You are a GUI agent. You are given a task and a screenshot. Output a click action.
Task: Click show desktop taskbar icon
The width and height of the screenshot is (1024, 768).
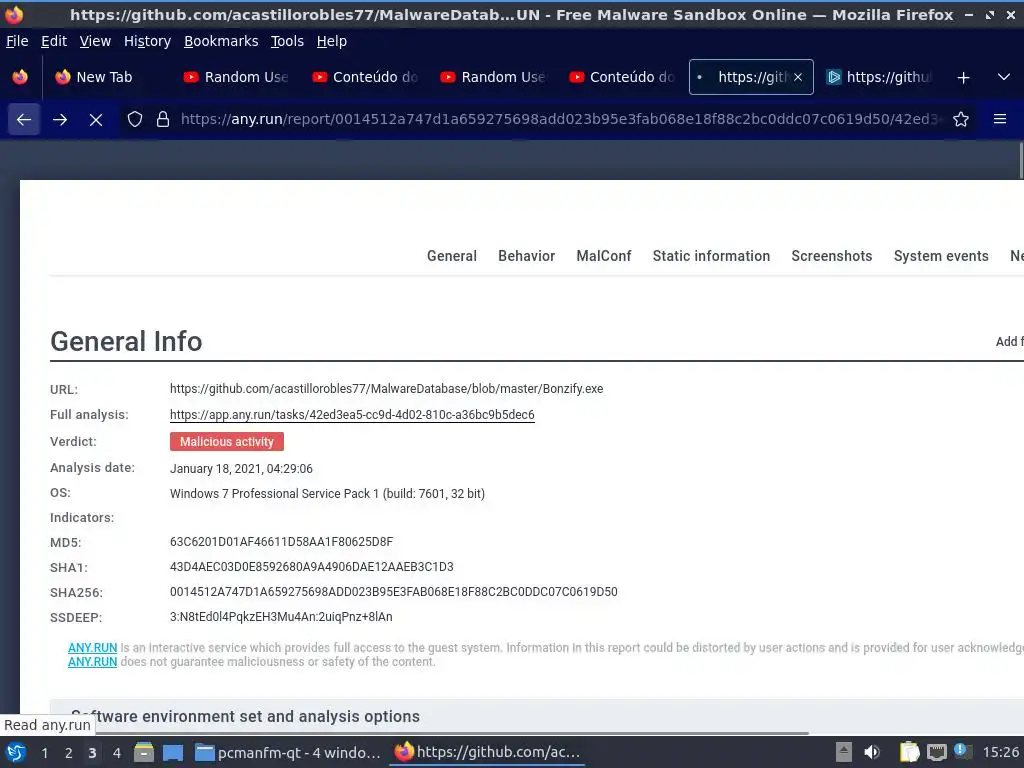click(172, 753)
